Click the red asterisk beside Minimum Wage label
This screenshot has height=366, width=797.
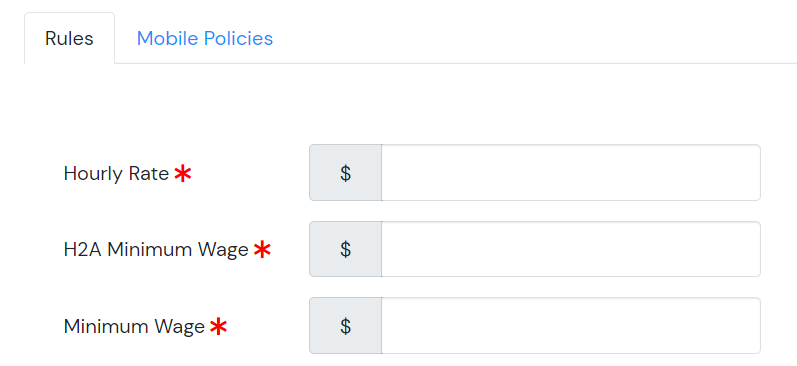coord(219,326)
